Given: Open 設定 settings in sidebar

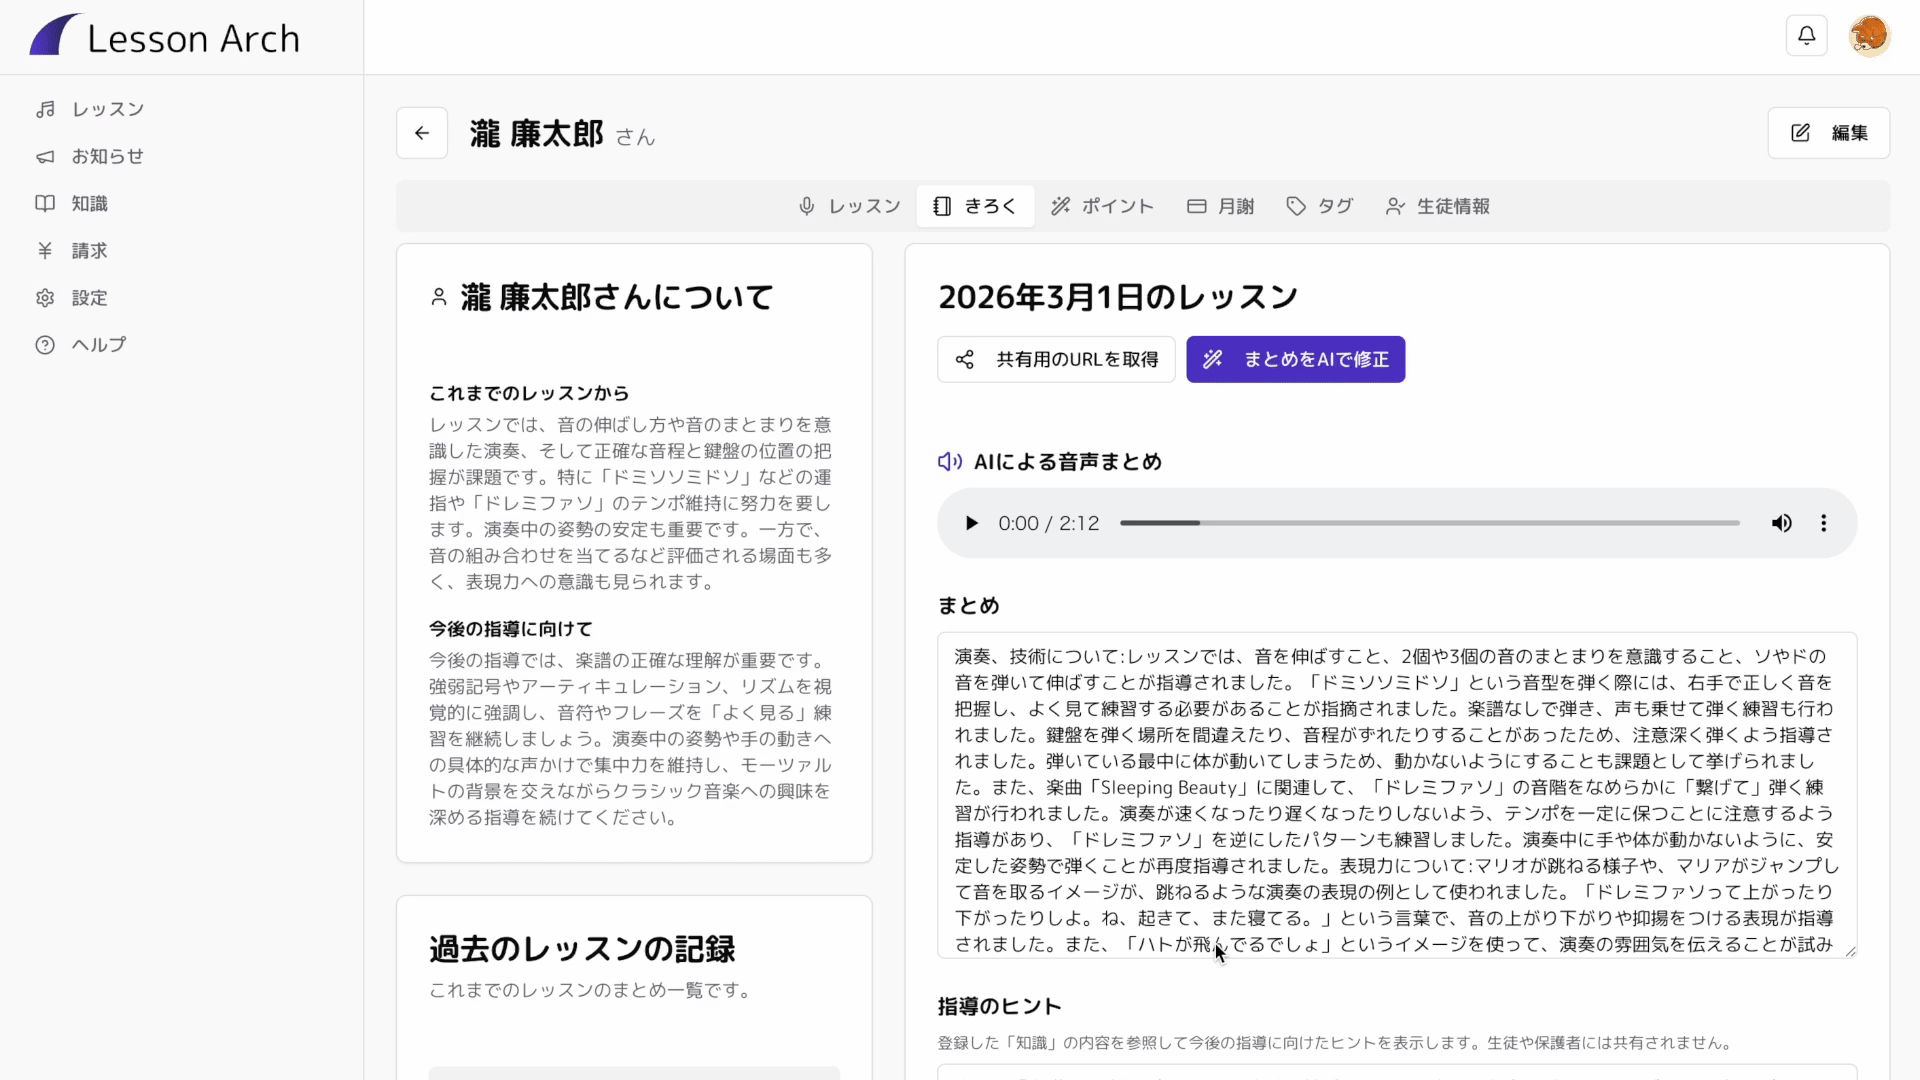Looking at the screenshot, I should [x=89, y=297].
